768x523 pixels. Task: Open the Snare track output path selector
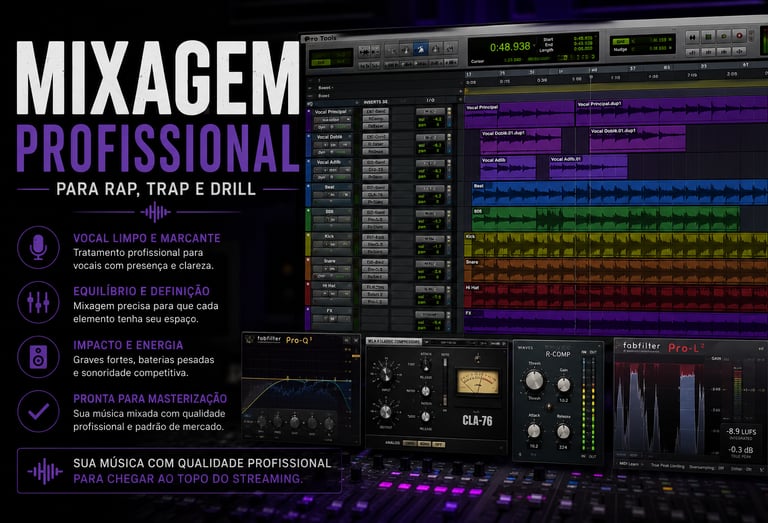pyautogui.click(x=430, y=264)
